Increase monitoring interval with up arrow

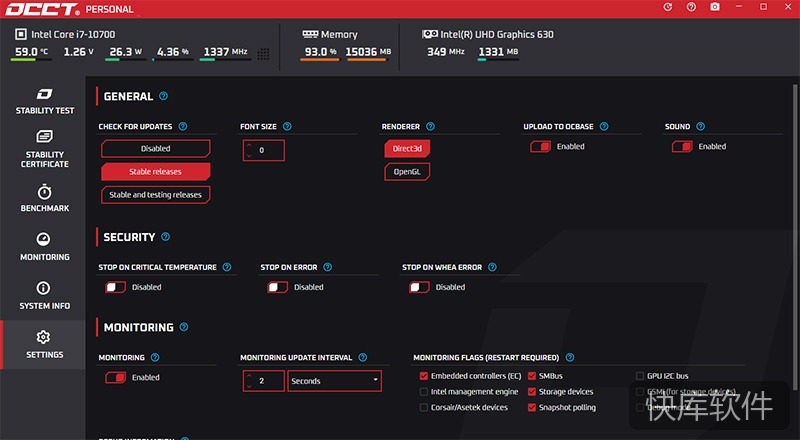249,376
